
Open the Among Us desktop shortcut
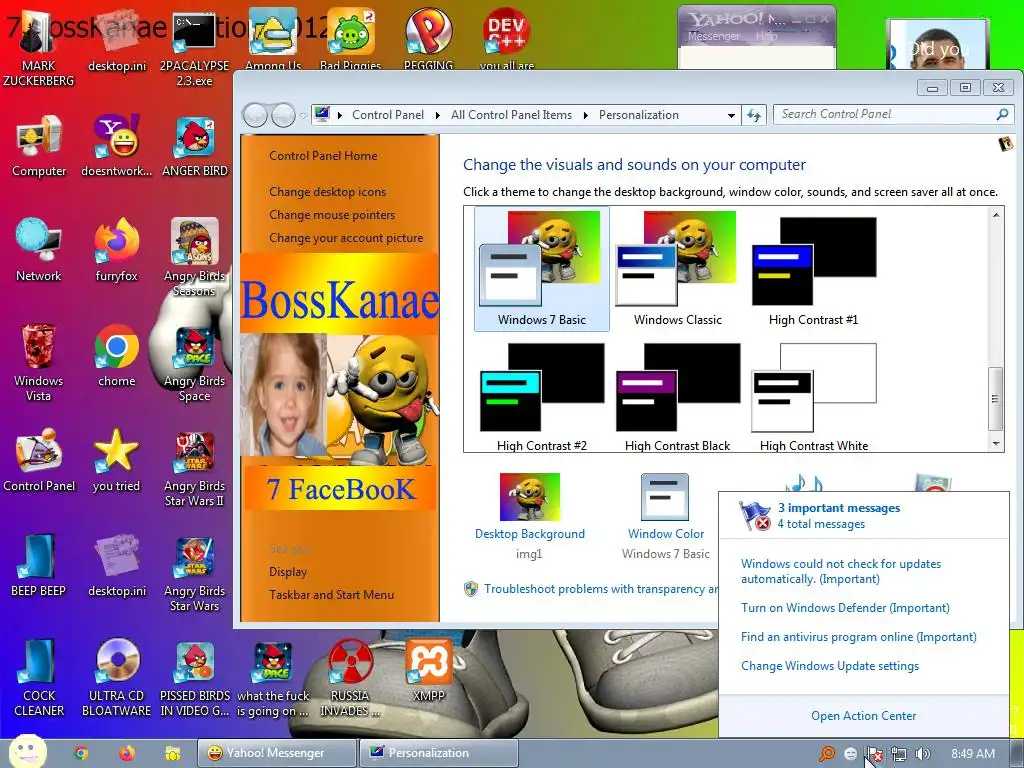click(273, 38)
